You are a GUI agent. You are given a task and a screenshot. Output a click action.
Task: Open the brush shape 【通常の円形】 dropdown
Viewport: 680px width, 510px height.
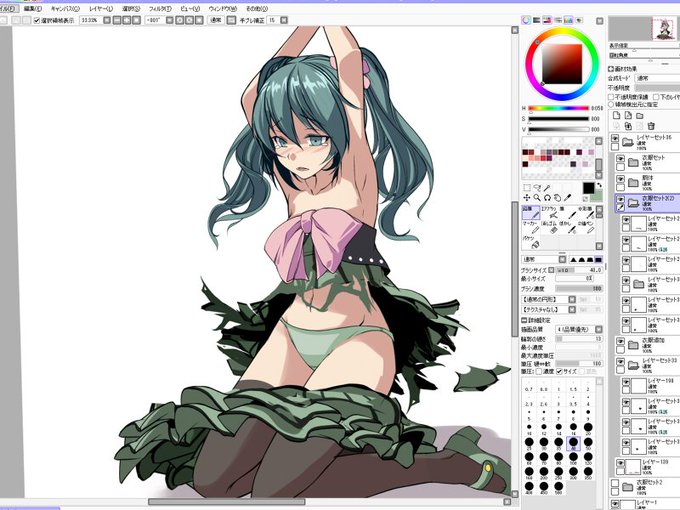(x=549, y=299)
